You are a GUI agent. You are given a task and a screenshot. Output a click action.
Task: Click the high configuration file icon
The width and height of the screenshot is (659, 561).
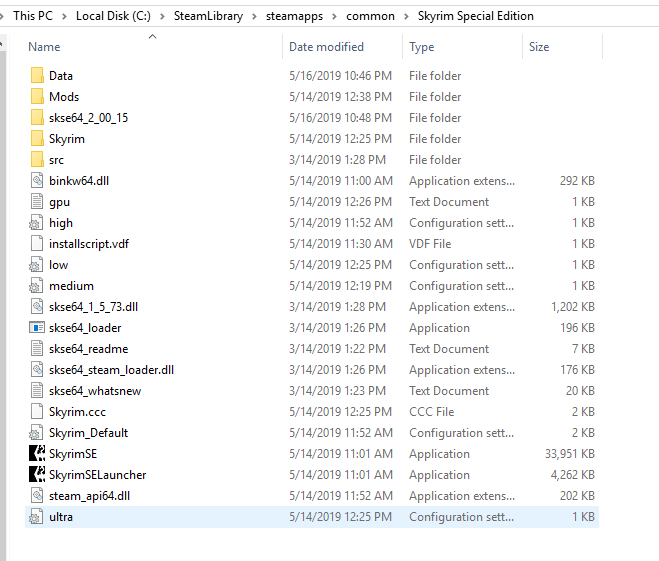click(x=36, y=223)
